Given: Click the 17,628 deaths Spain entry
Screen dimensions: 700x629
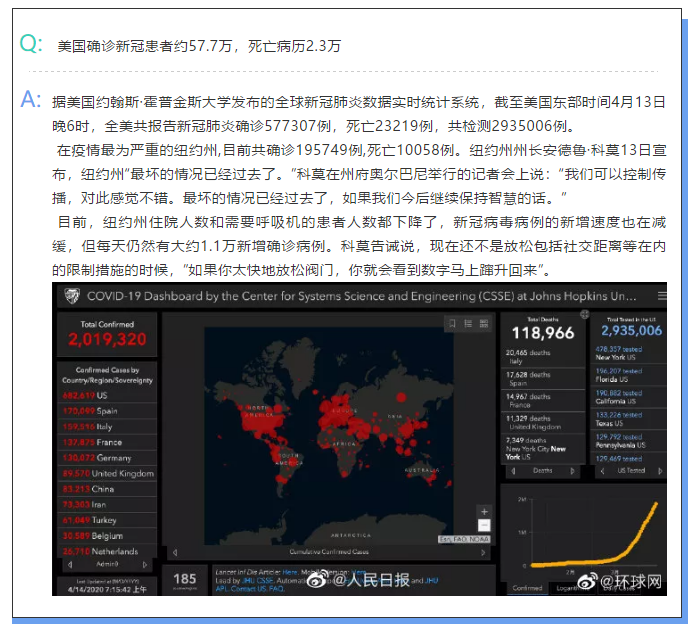Looking at the screenshot, I should pyautogui.click(x=543, y=379).
